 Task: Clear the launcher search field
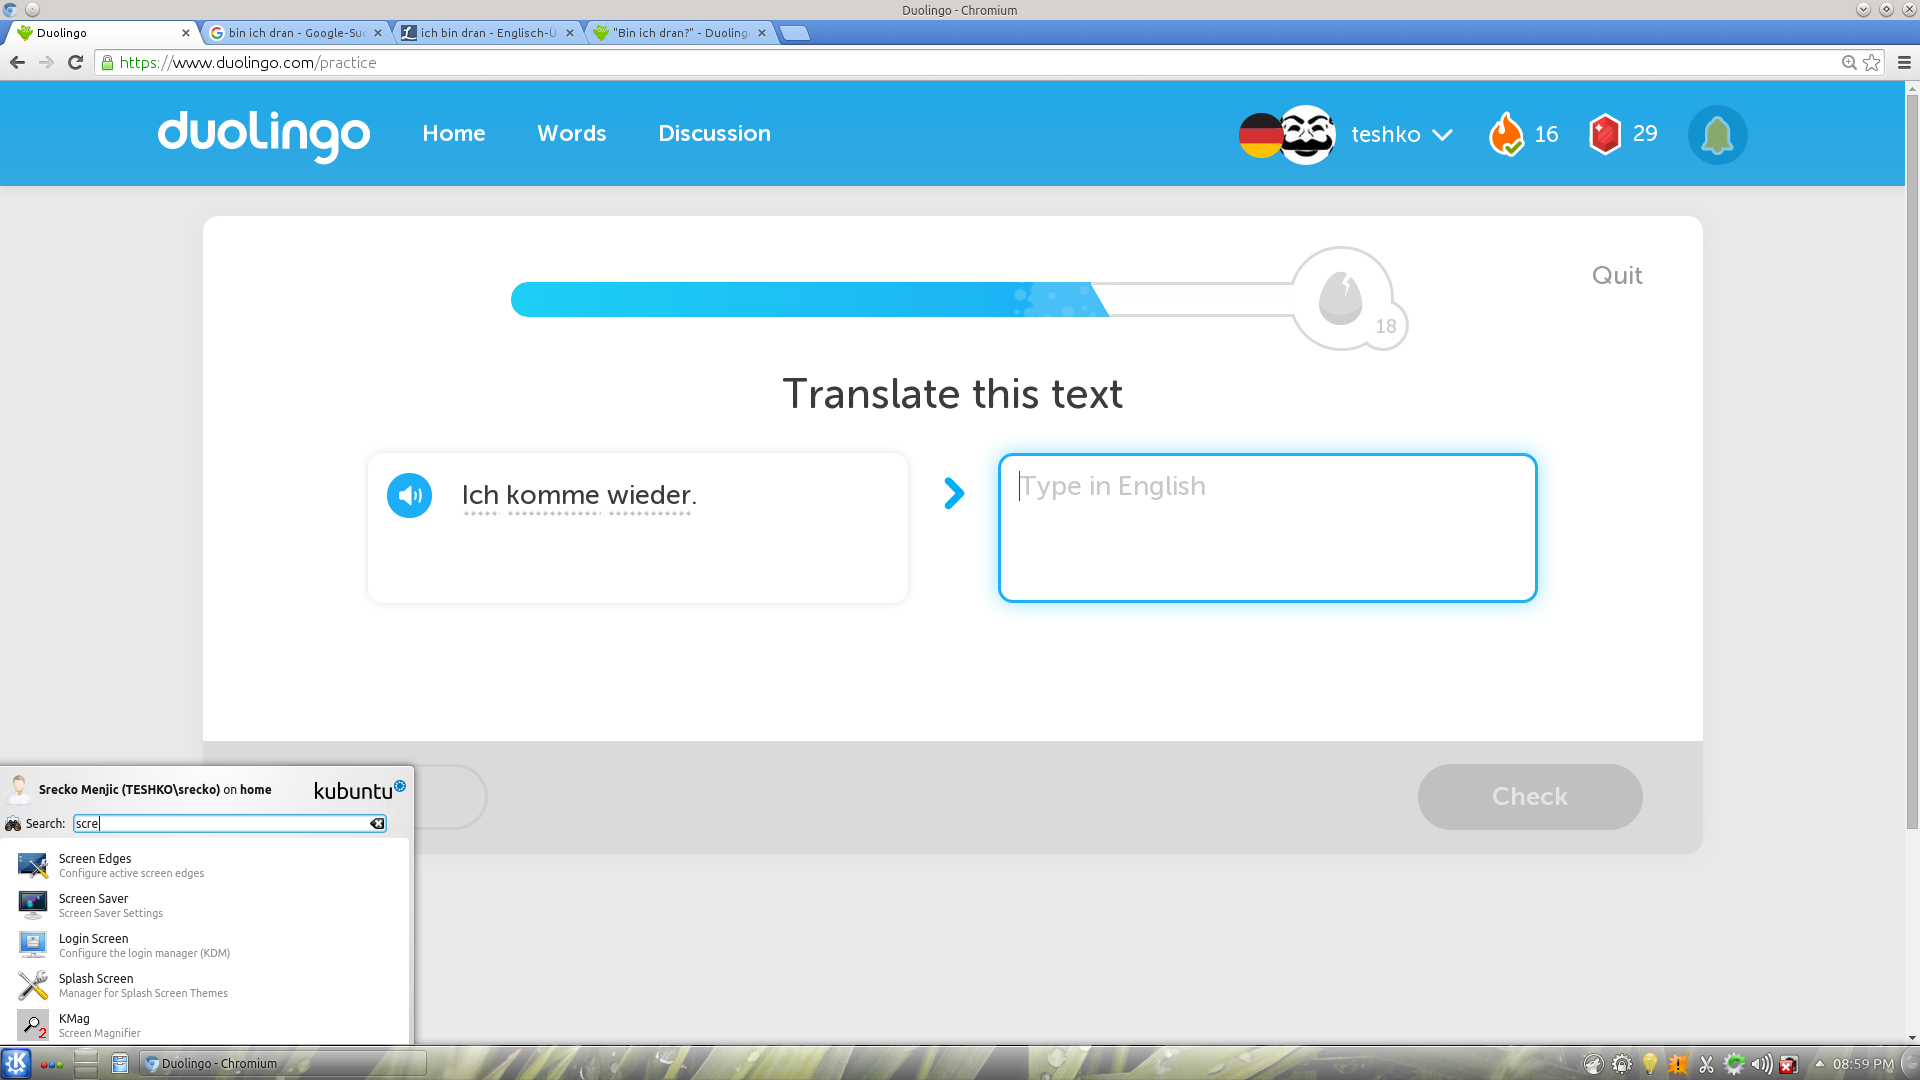tap(377, 823)
